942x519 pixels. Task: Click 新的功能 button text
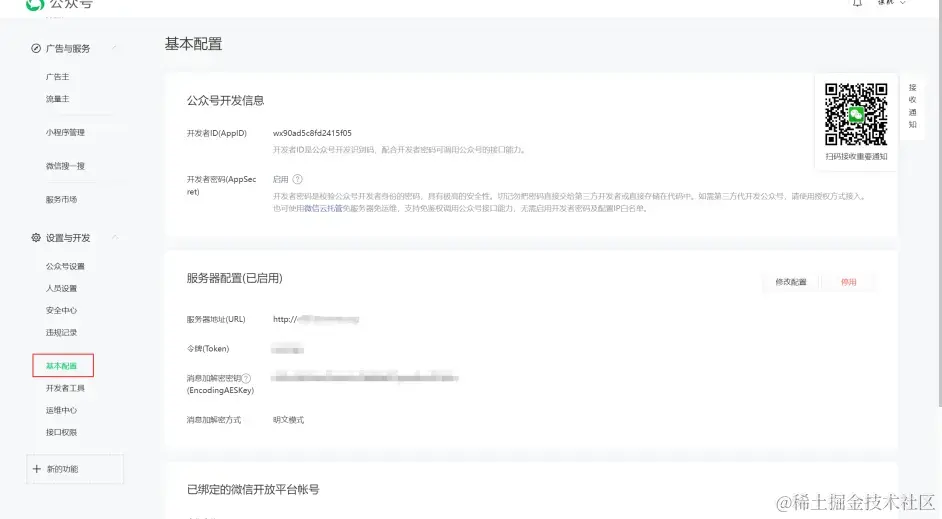coord(62,469)
